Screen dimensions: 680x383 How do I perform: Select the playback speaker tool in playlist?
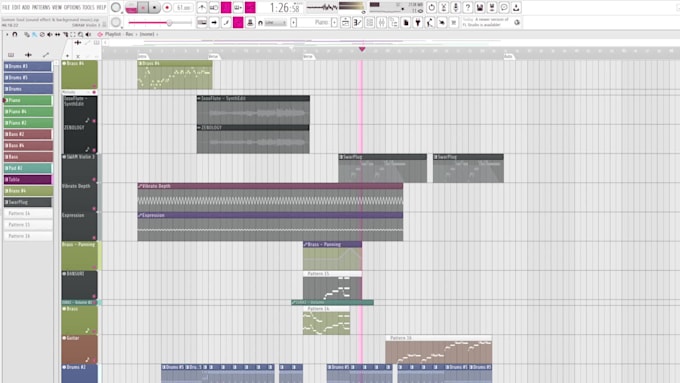coord(88,34)
